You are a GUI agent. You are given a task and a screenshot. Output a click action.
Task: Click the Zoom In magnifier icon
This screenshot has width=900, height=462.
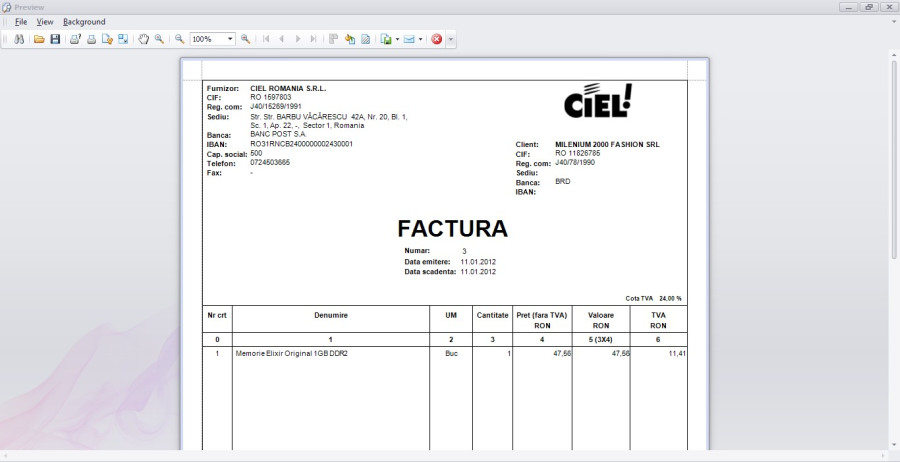246,39
